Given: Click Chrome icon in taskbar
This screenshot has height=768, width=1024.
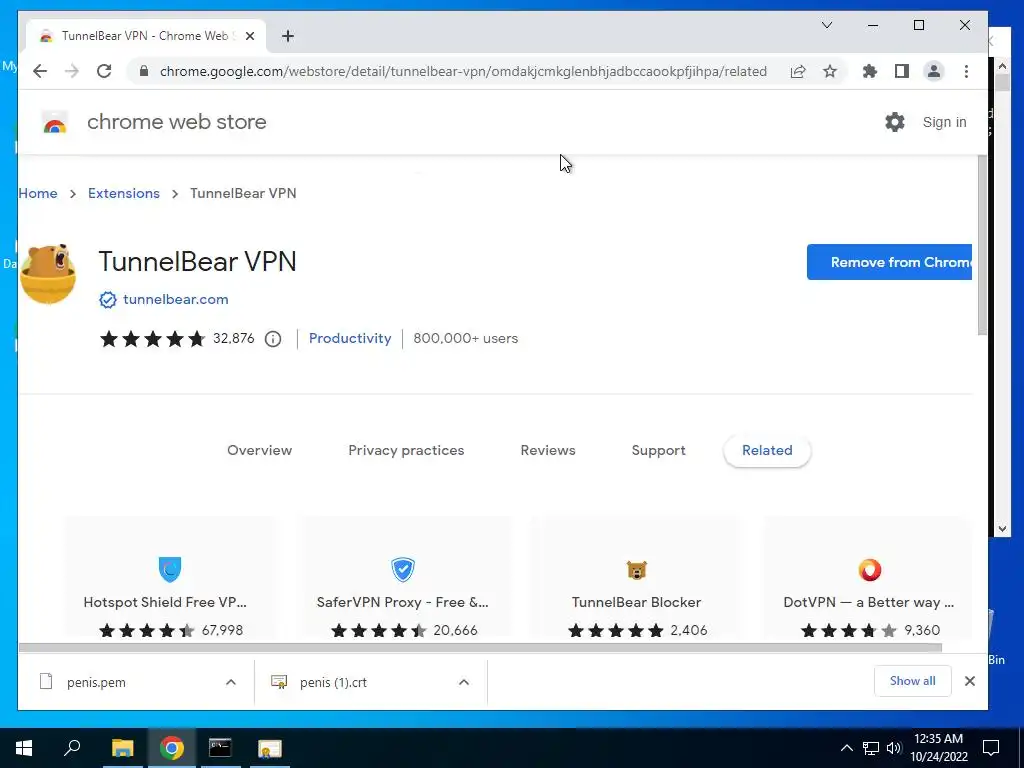Looking at the screenshot, I should tap(172, 748).
